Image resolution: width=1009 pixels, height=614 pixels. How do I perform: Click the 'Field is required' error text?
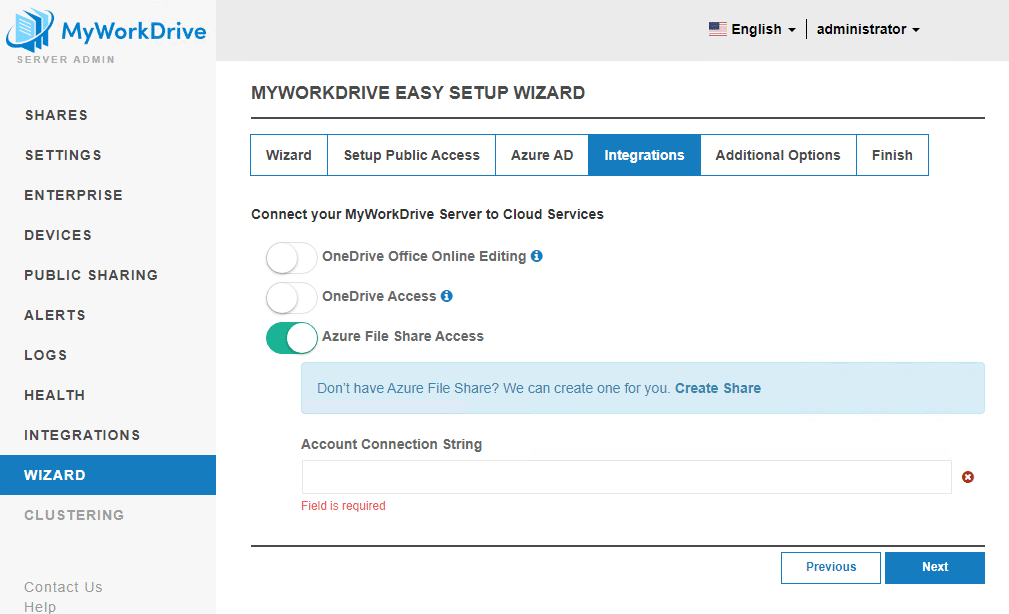pos(343,506)
